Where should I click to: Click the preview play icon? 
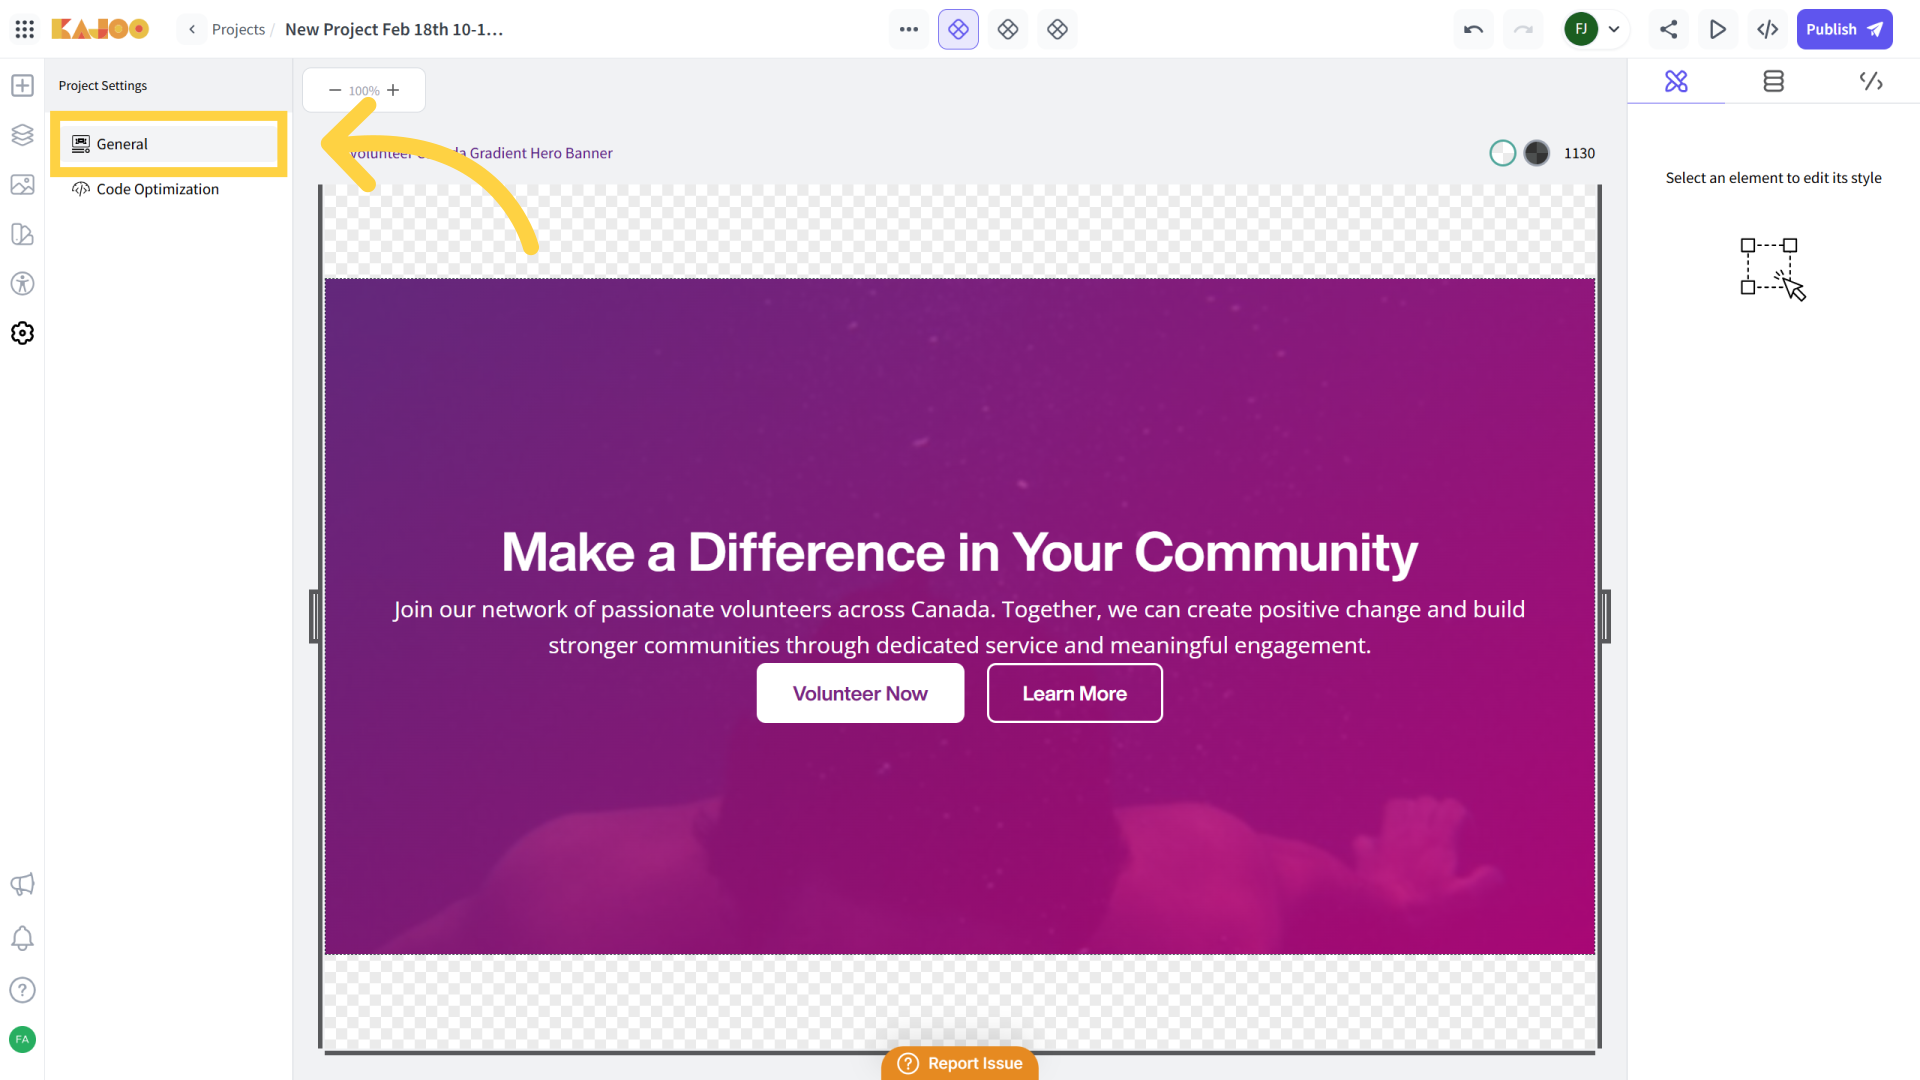1718,29
